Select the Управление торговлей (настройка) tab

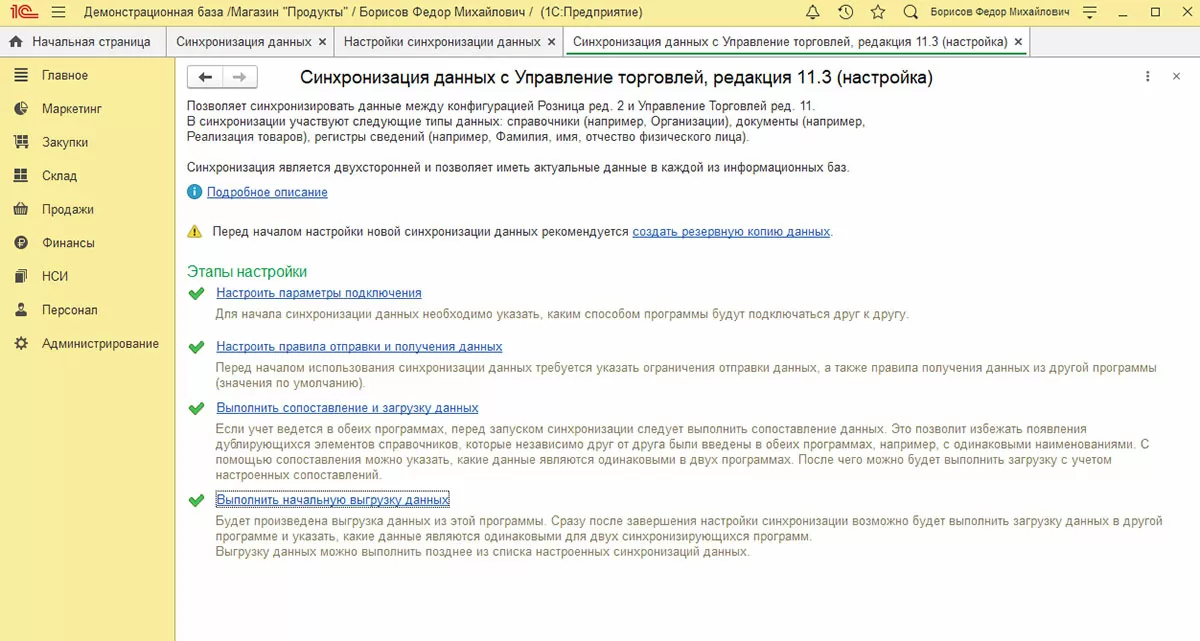point(790,42)
